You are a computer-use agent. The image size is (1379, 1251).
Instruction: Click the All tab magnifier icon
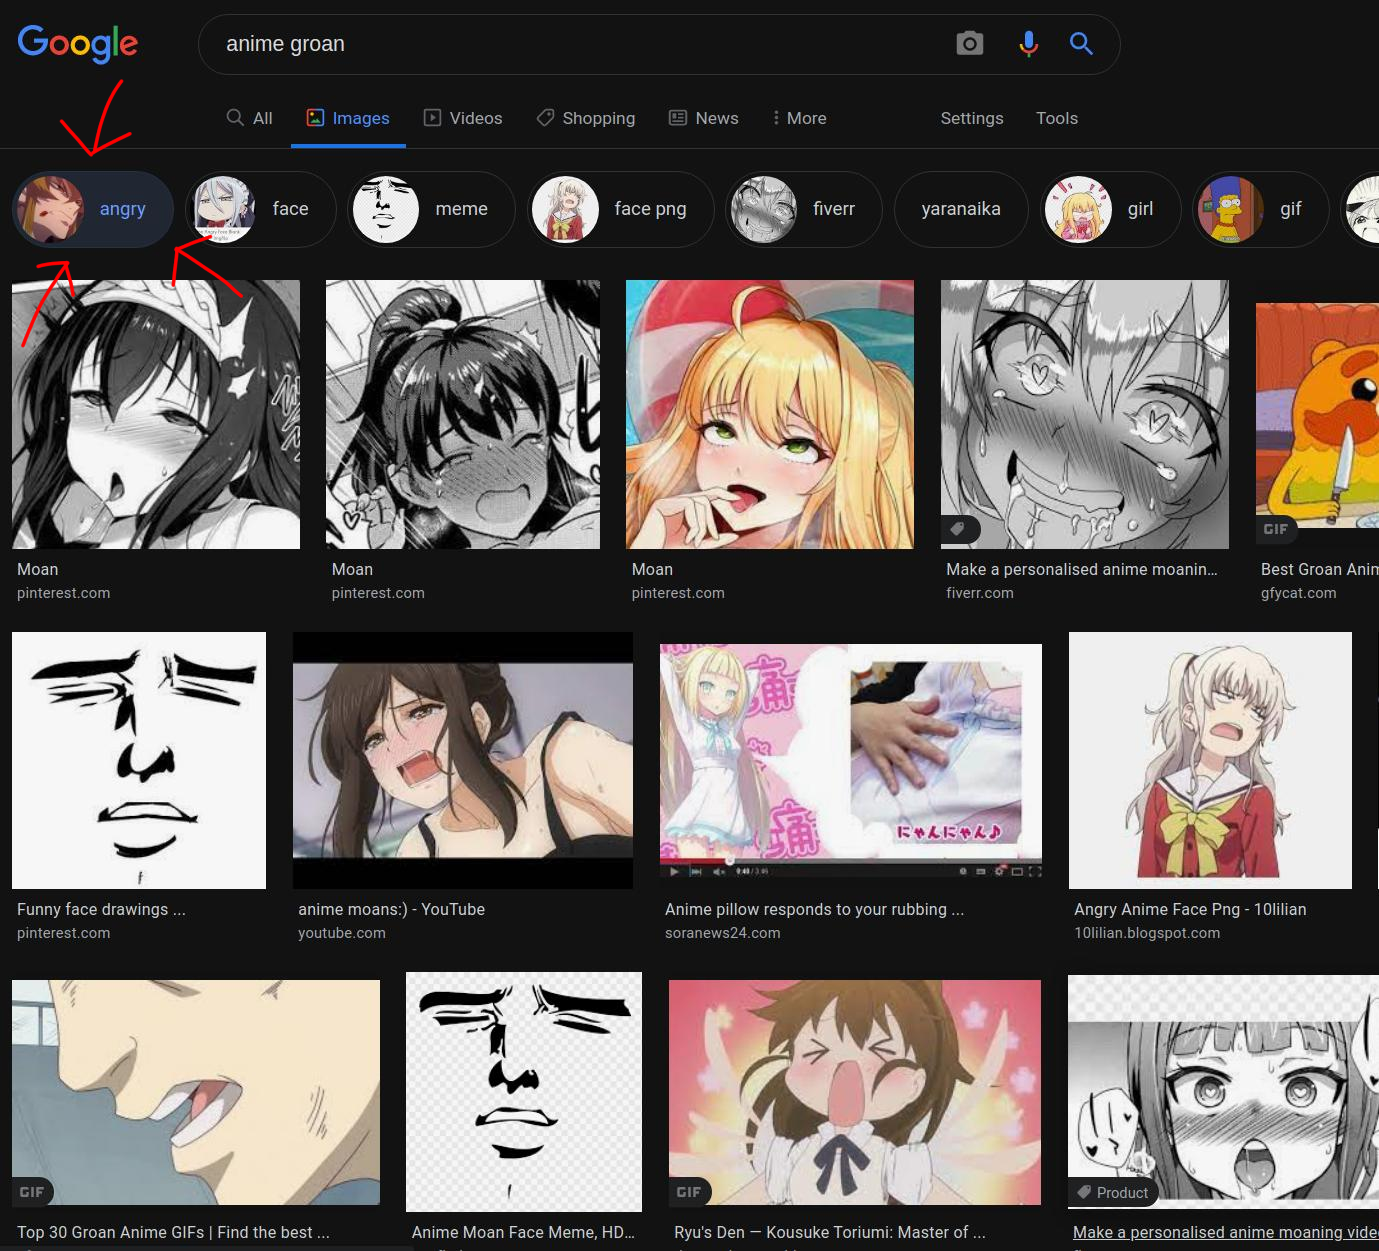tap(235, 117)
